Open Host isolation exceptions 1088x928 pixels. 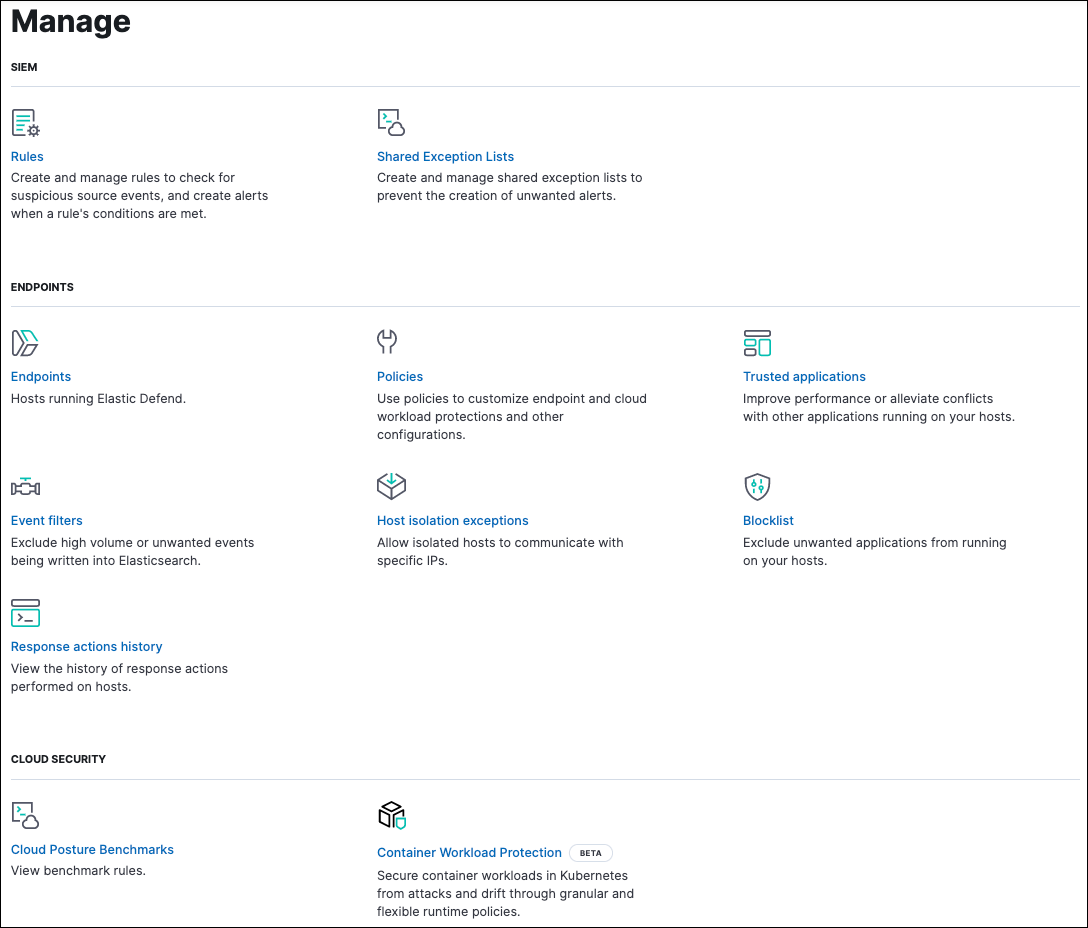(x=452, y=520)
